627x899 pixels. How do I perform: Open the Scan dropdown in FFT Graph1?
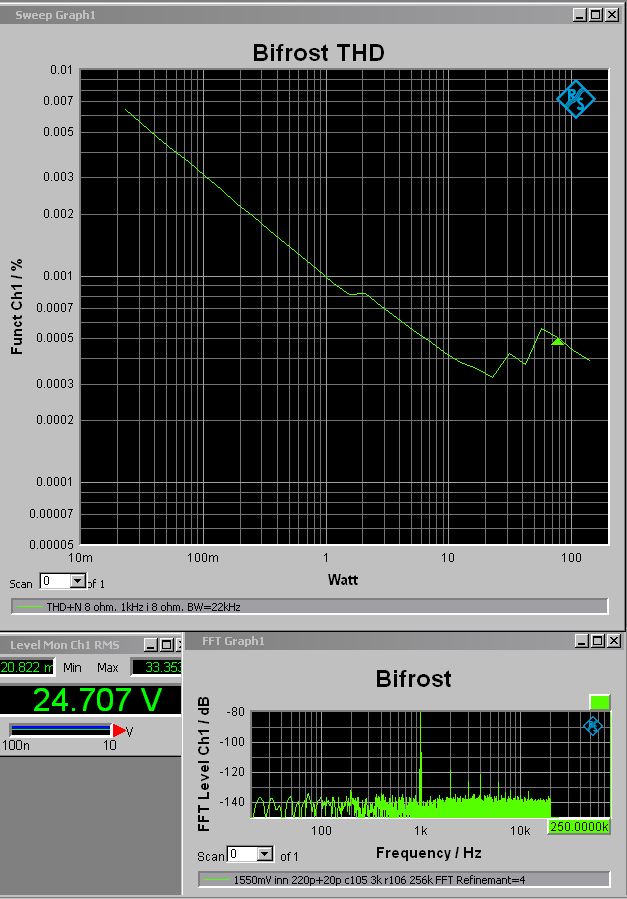tap(265, 854)
